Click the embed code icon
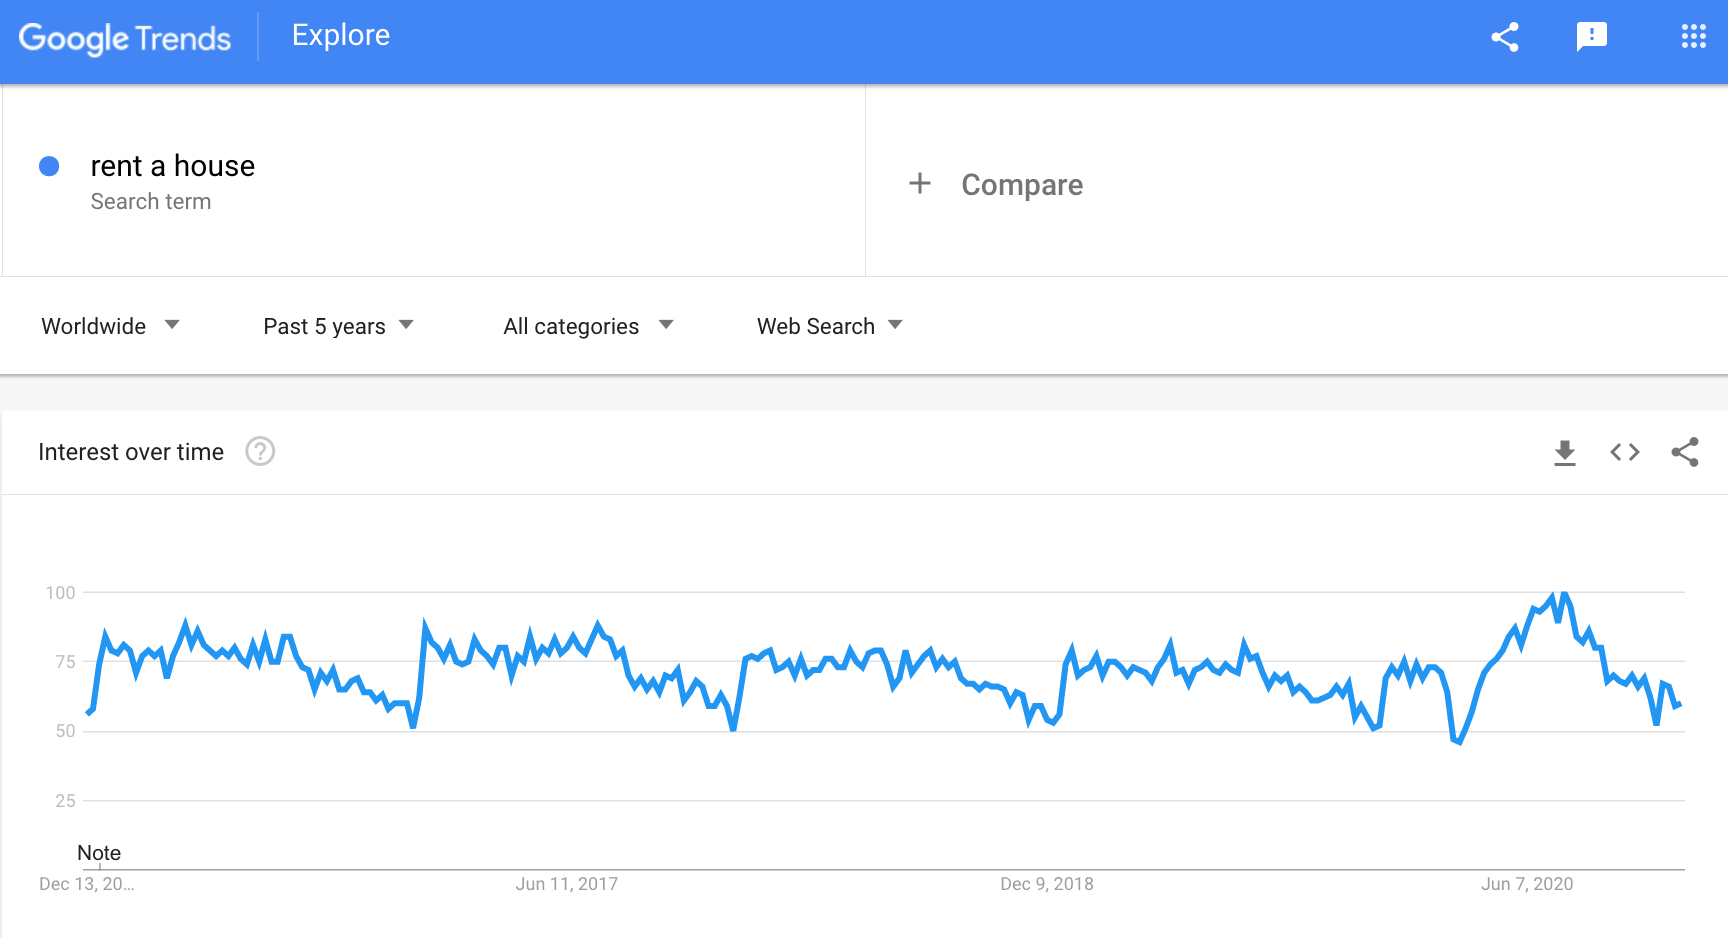The height and width of the screenshot is (938, 1728). coord(1625,452)
